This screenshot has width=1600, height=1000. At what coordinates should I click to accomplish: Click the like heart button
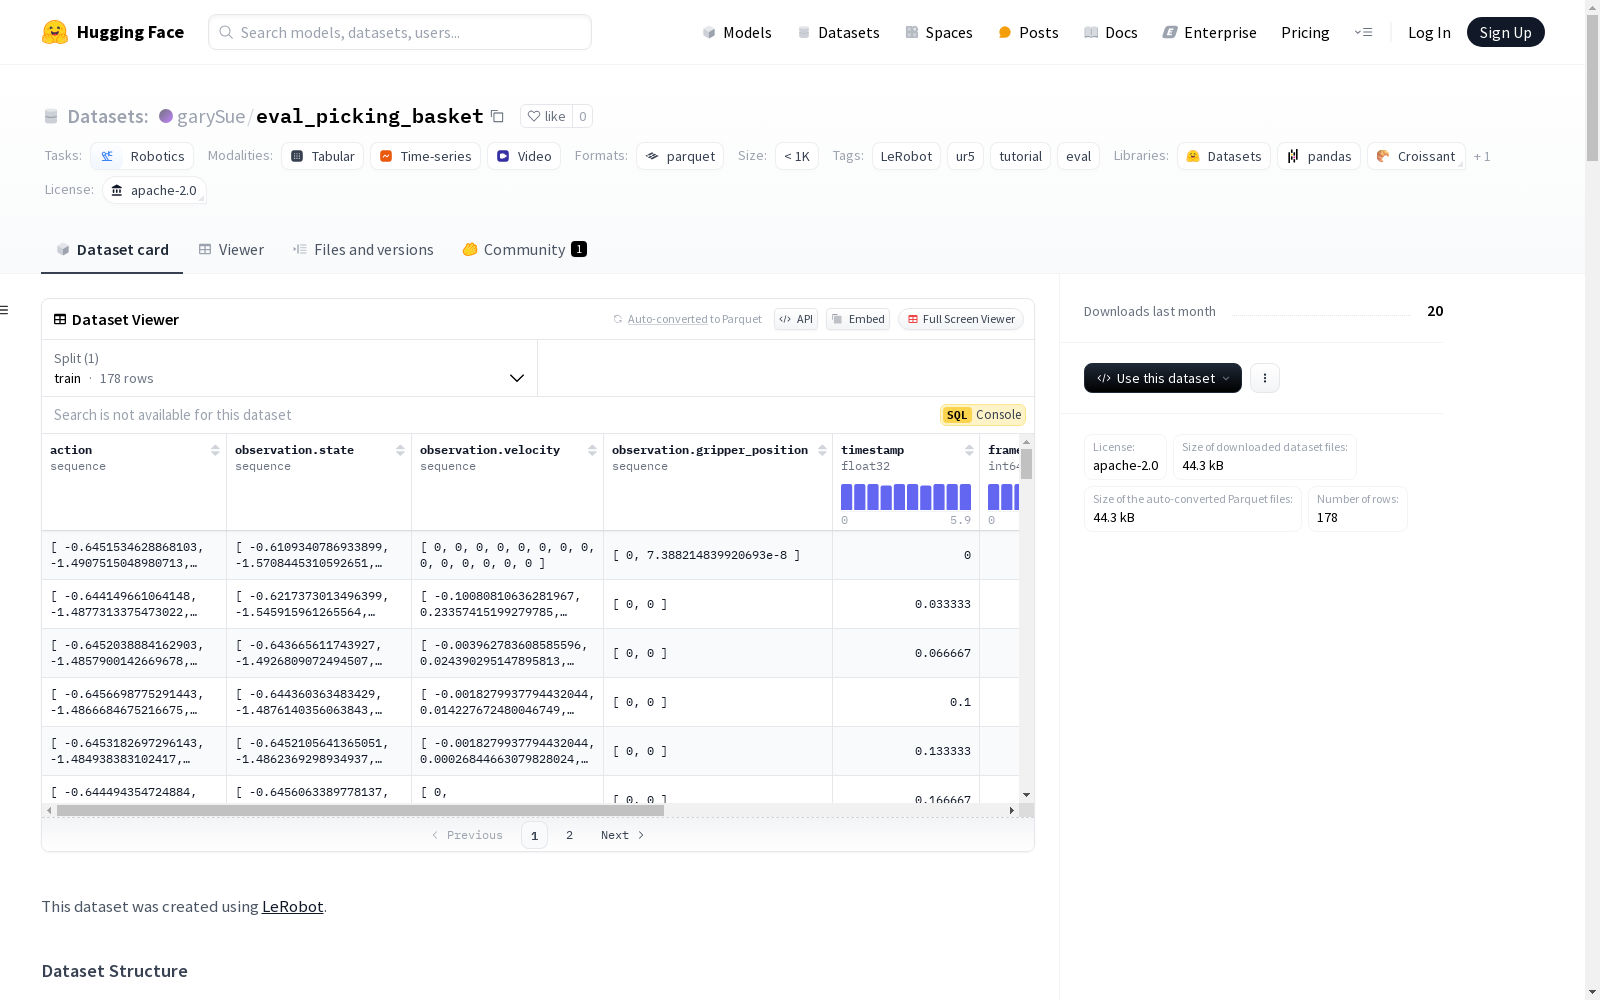[x=547, y=116]
